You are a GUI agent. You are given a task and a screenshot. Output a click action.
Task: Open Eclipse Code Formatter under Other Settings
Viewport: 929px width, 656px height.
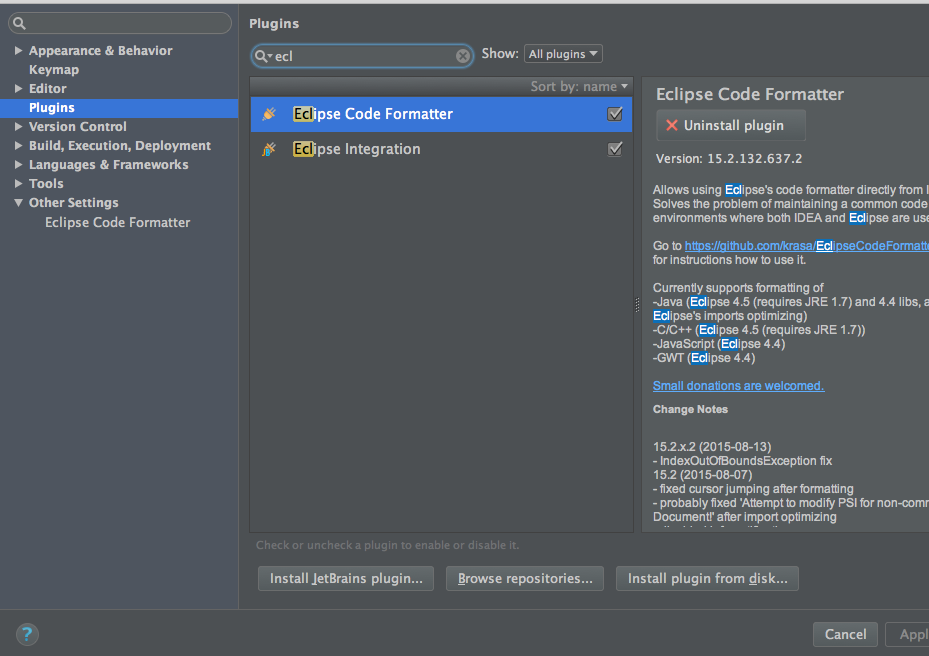(x=117, y=222)
